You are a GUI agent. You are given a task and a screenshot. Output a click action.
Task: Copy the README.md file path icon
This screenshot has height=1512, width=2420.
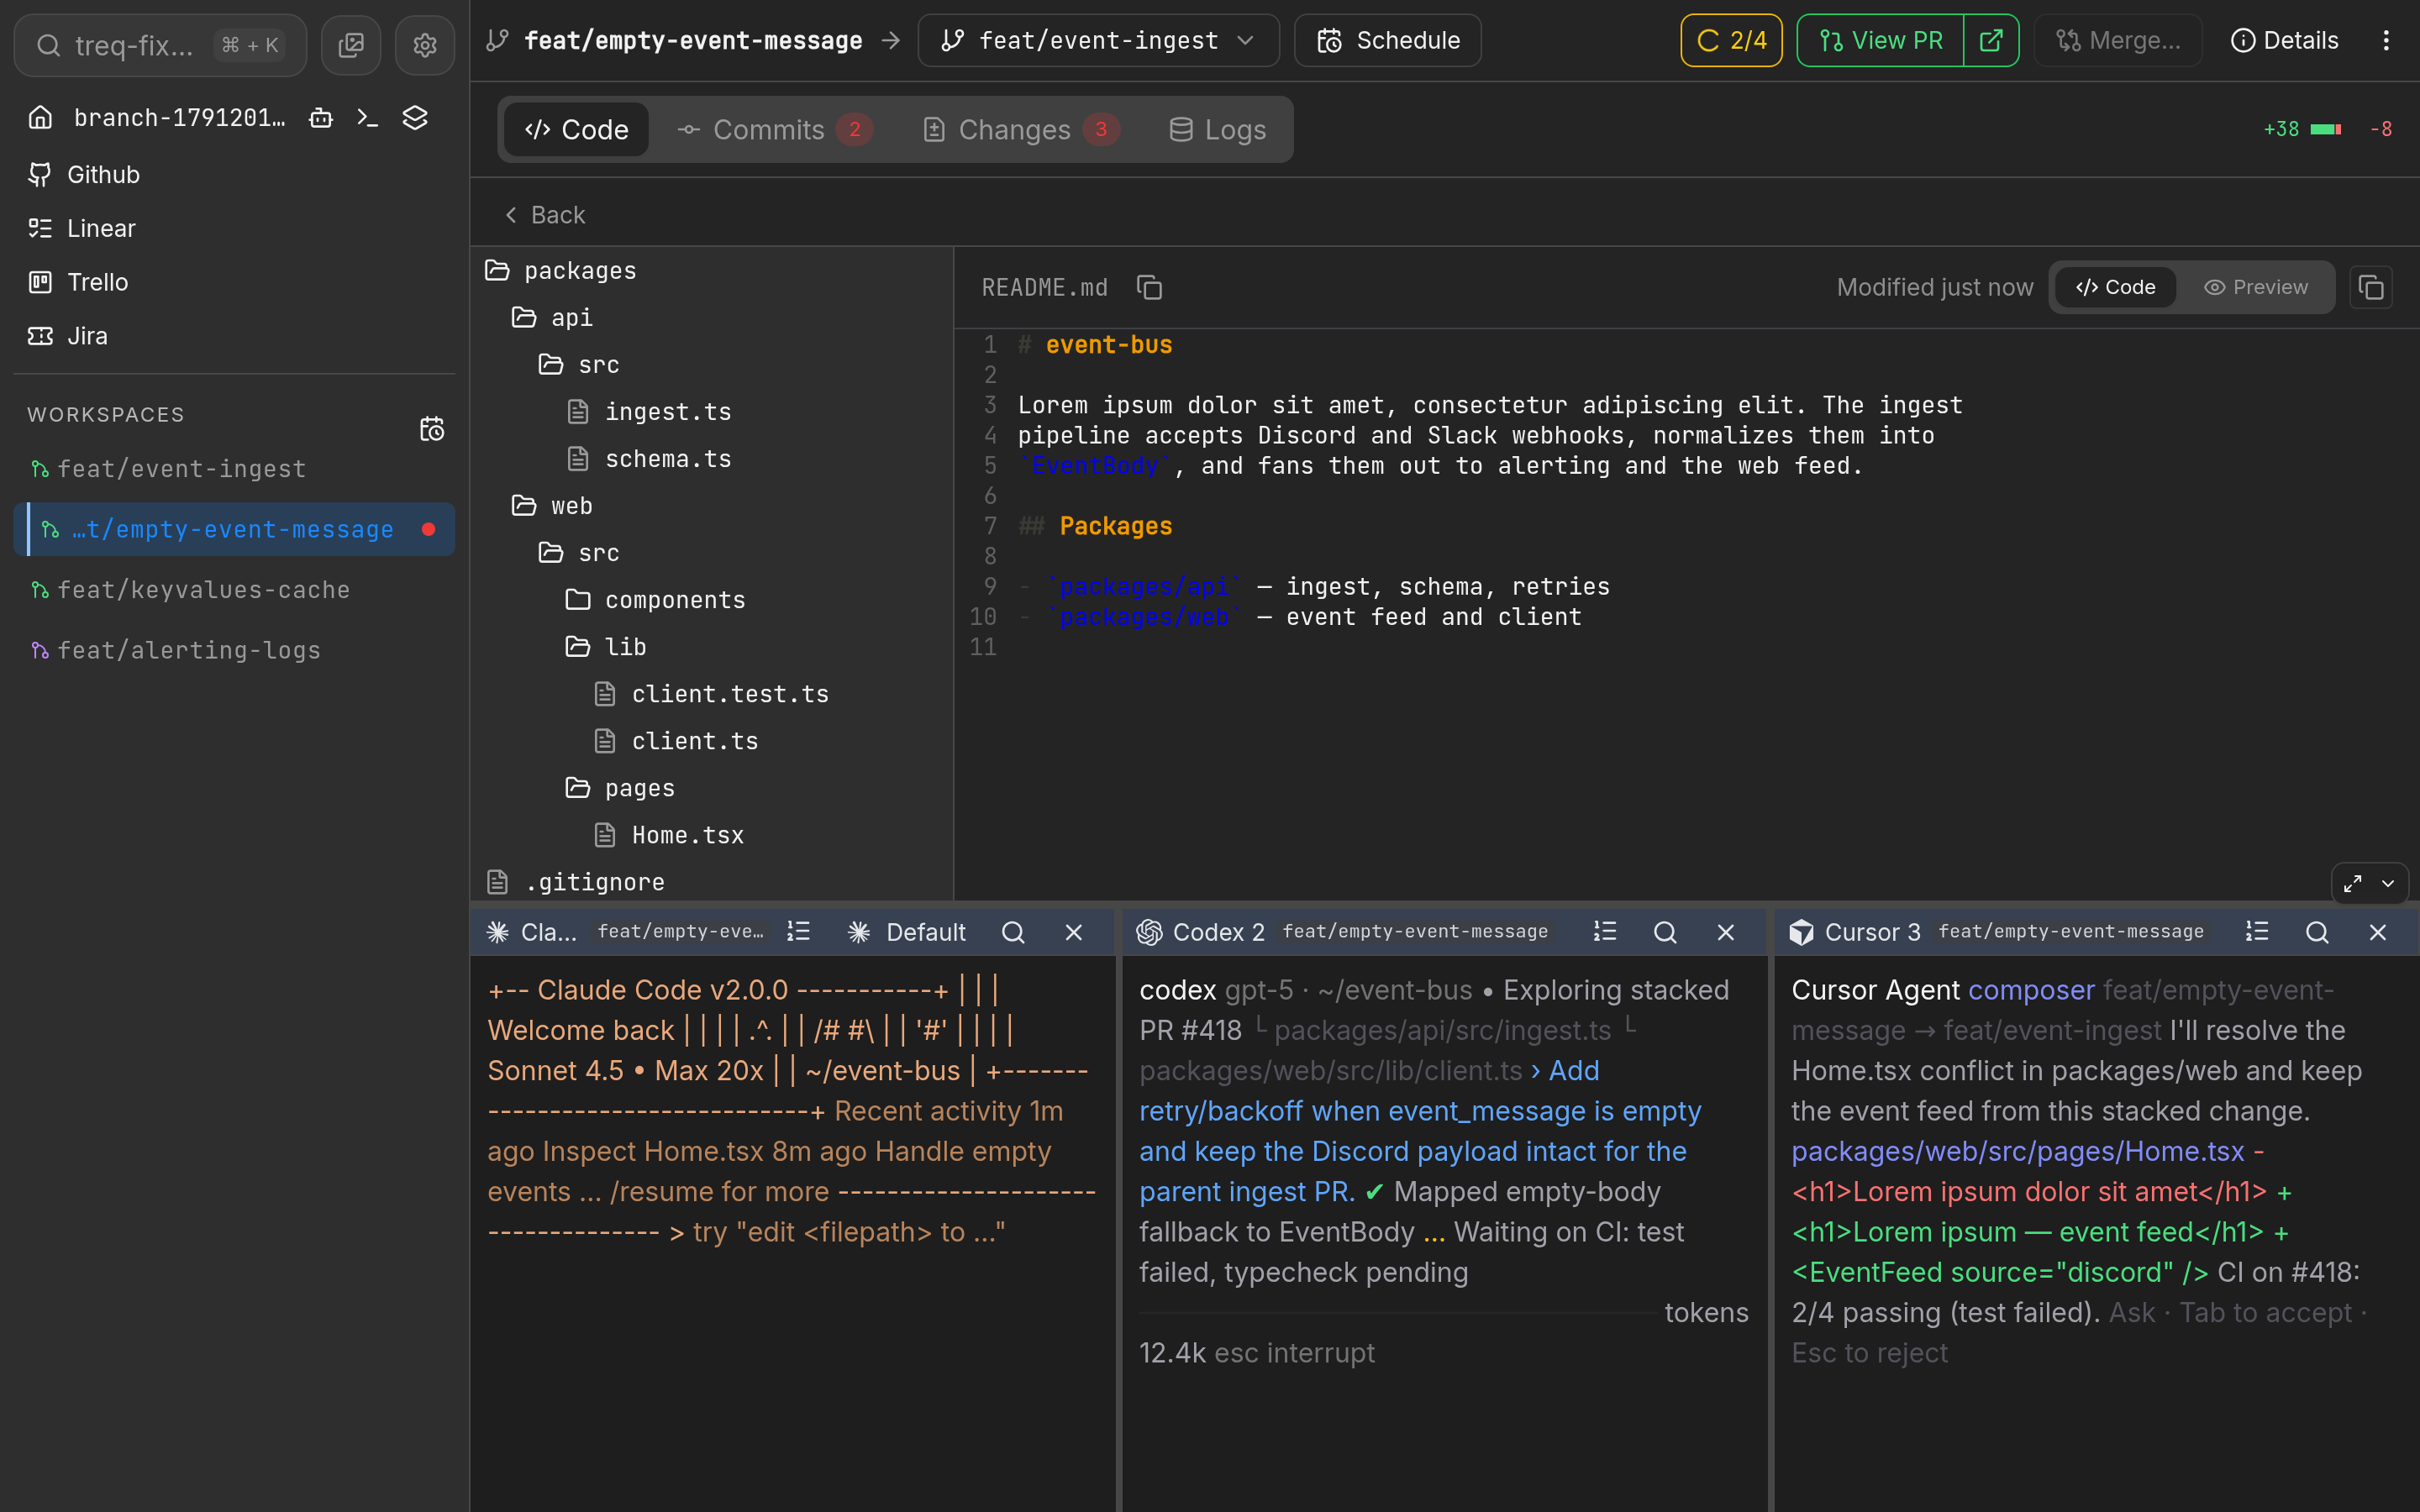point(1150,288)
